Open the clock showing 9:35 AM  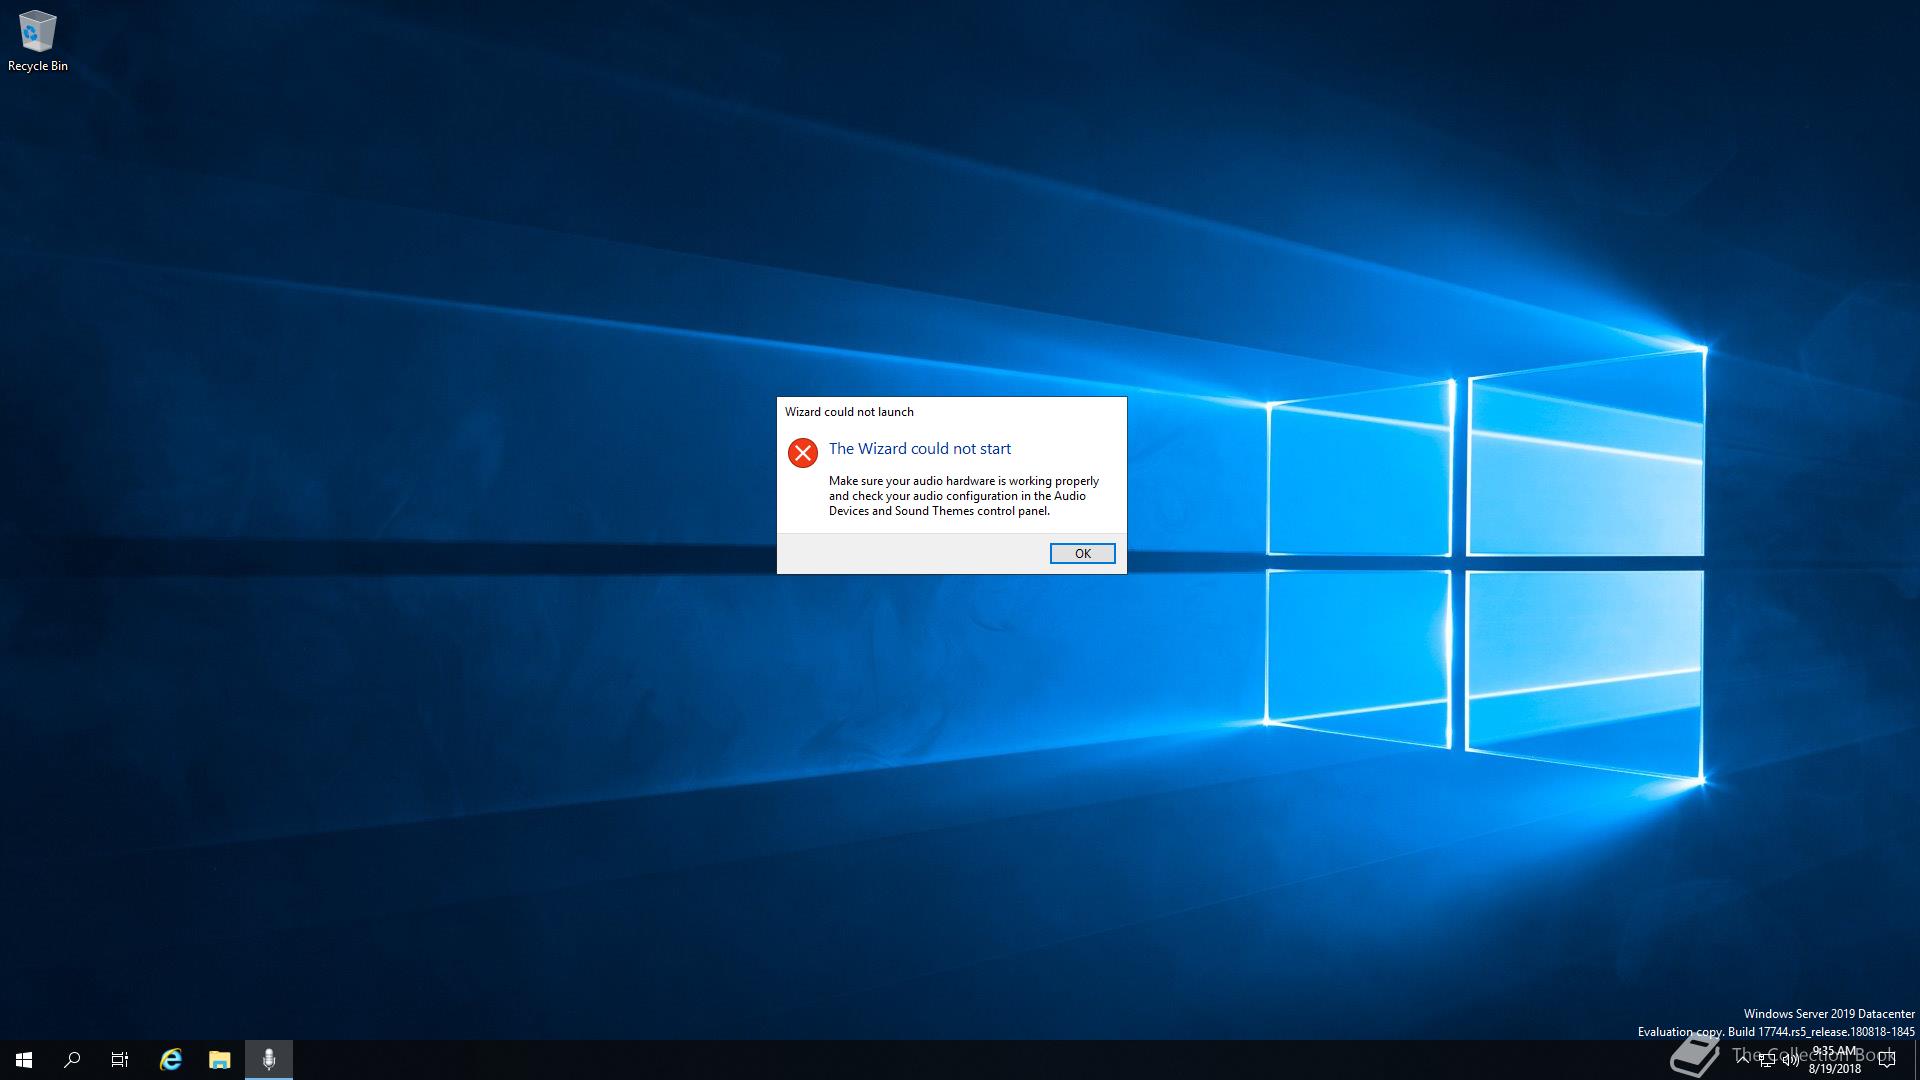point(1834,1060)
